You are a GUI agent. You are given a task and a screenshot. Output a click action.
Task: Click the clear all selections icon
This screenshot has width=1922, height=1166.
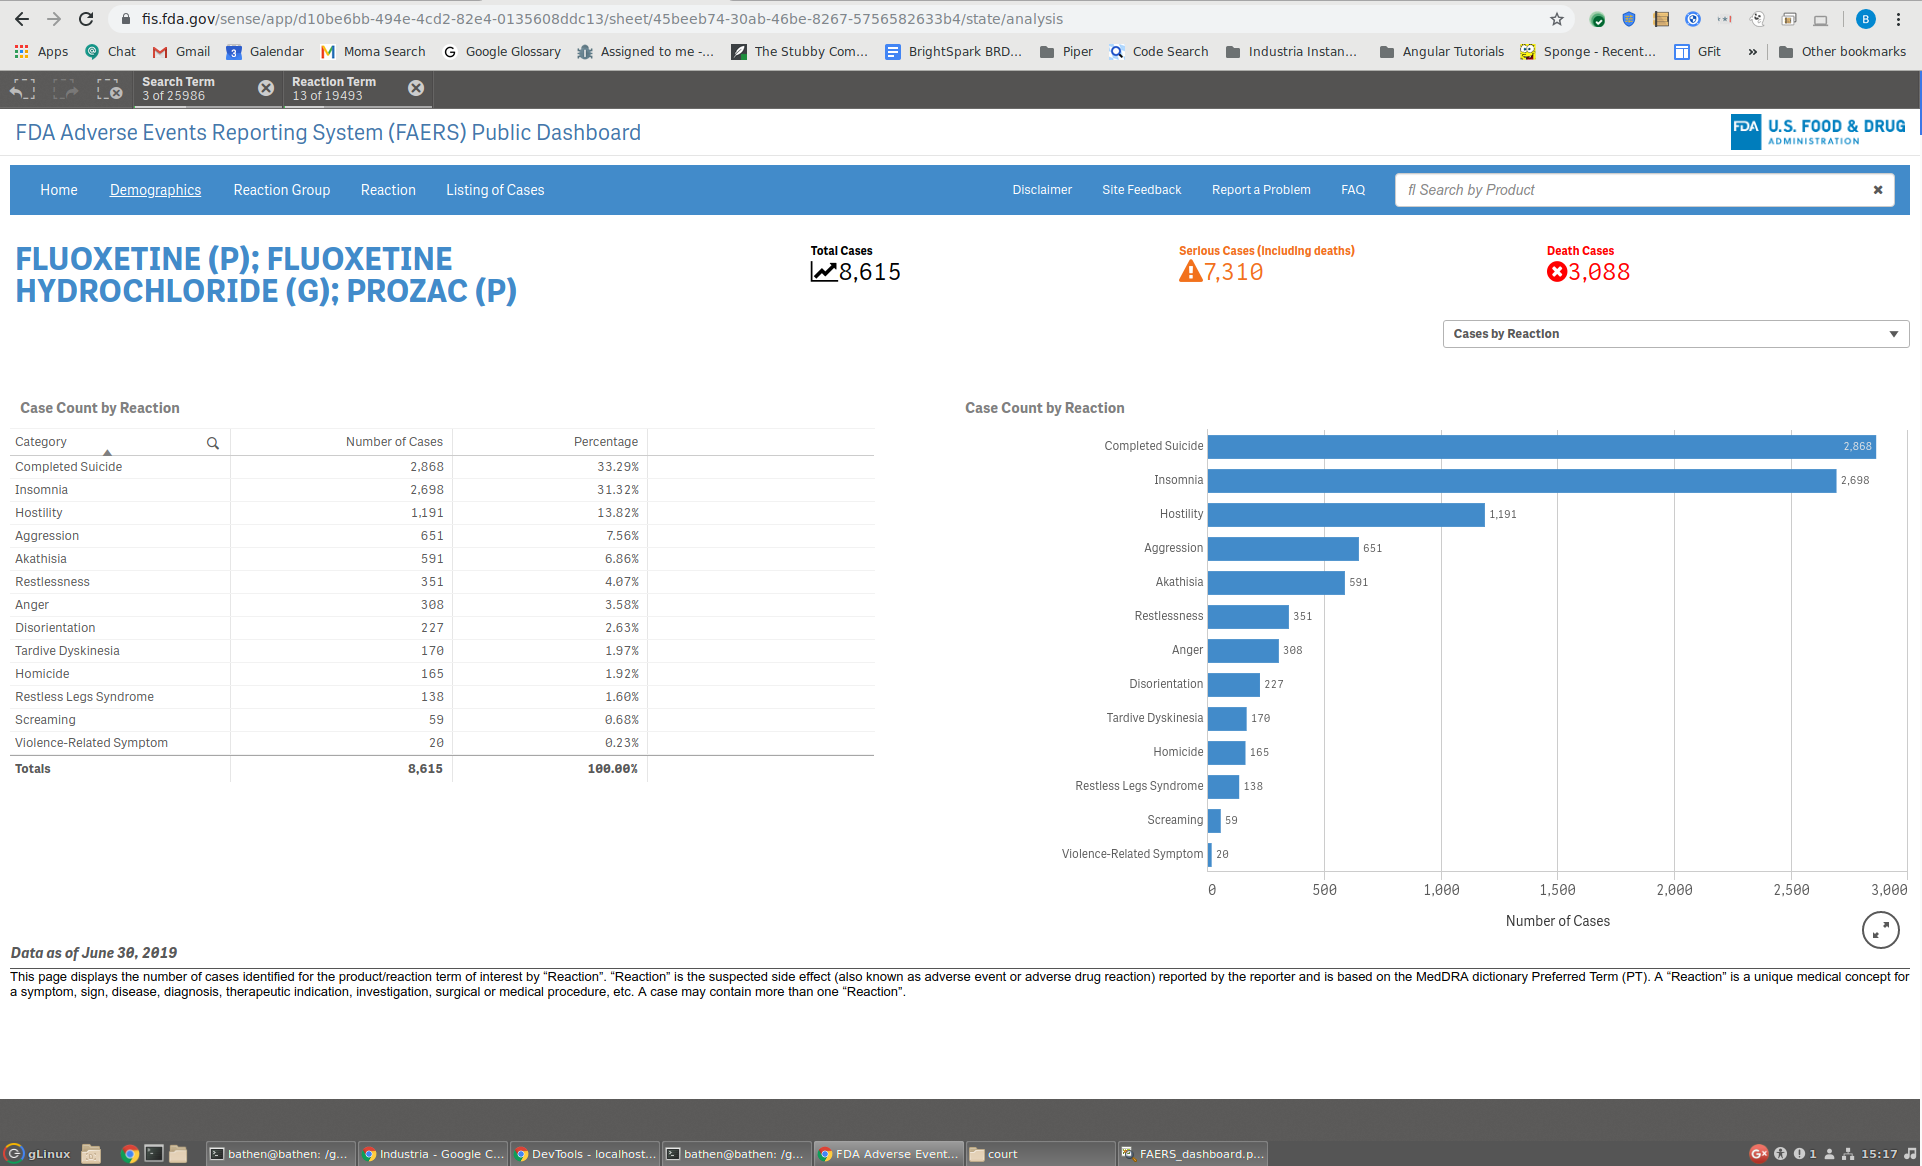point(109,90)
